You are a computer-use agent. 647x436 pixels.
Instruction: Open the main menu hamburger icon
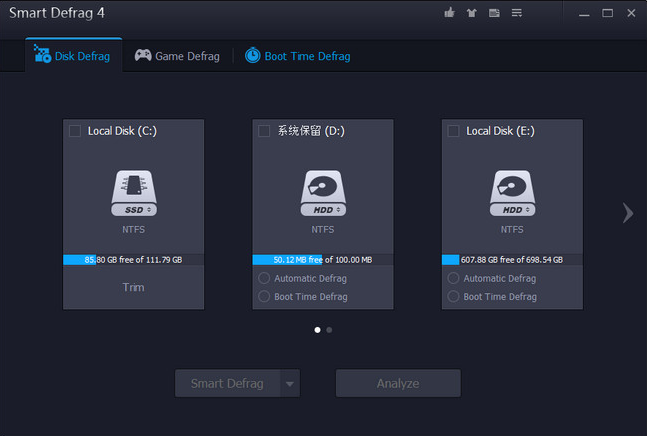click(517, 13)
